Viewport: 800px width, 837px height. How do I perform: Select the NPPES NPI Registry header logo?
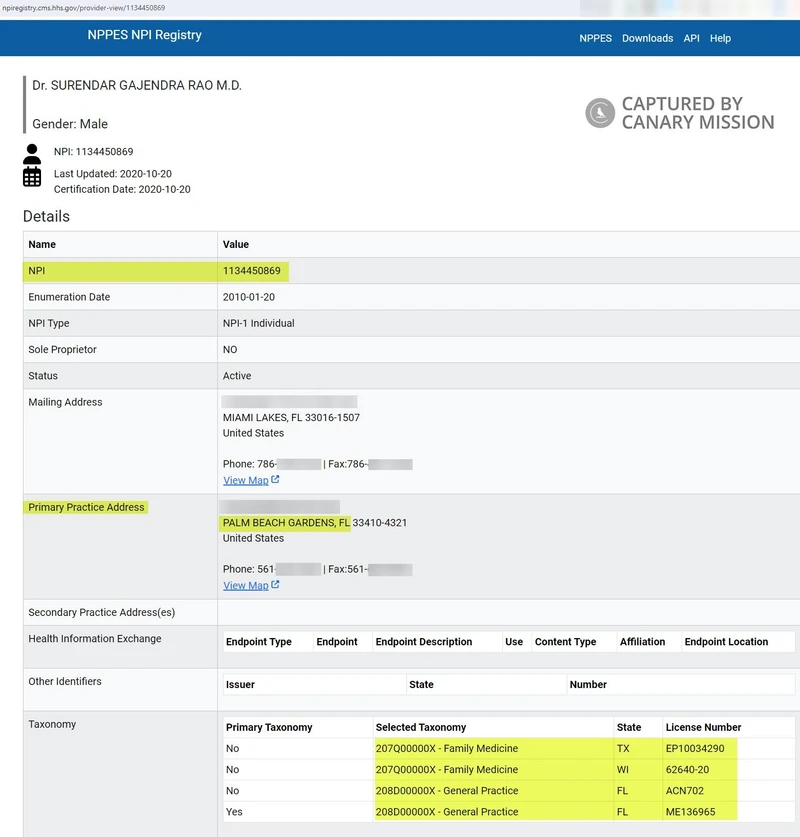(143, 38)
